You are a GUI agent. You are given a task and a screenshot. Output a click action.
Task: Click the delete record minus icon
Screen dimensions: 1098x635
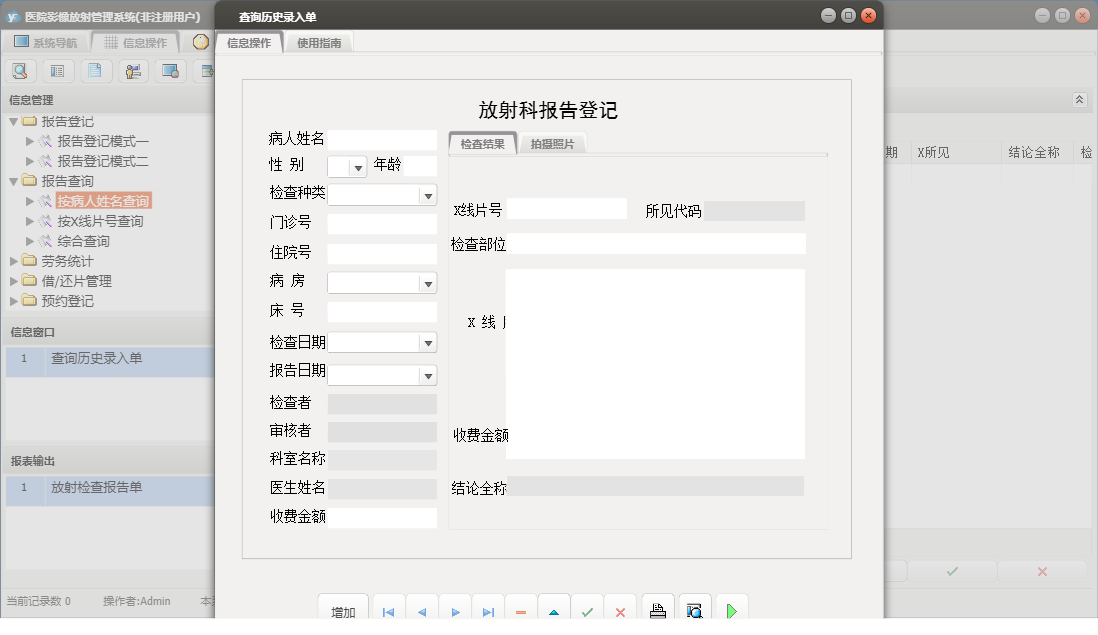(521, 609)
